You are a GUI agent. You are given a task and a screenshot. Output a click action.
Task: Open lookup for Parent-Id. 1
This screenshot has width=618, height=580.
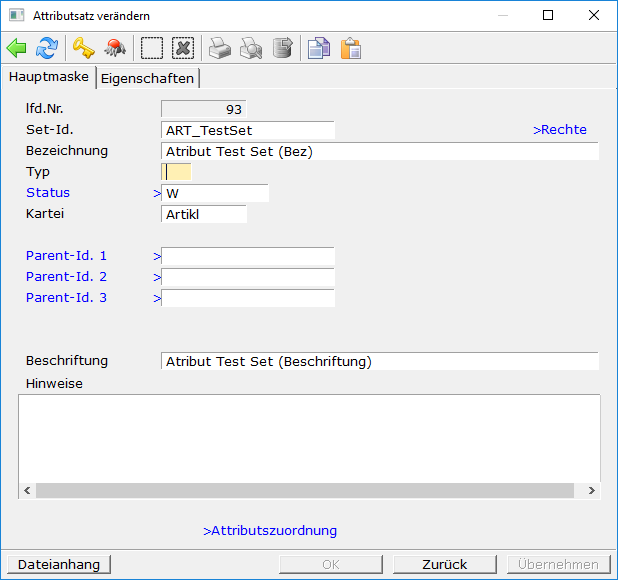tap(66, 256)
